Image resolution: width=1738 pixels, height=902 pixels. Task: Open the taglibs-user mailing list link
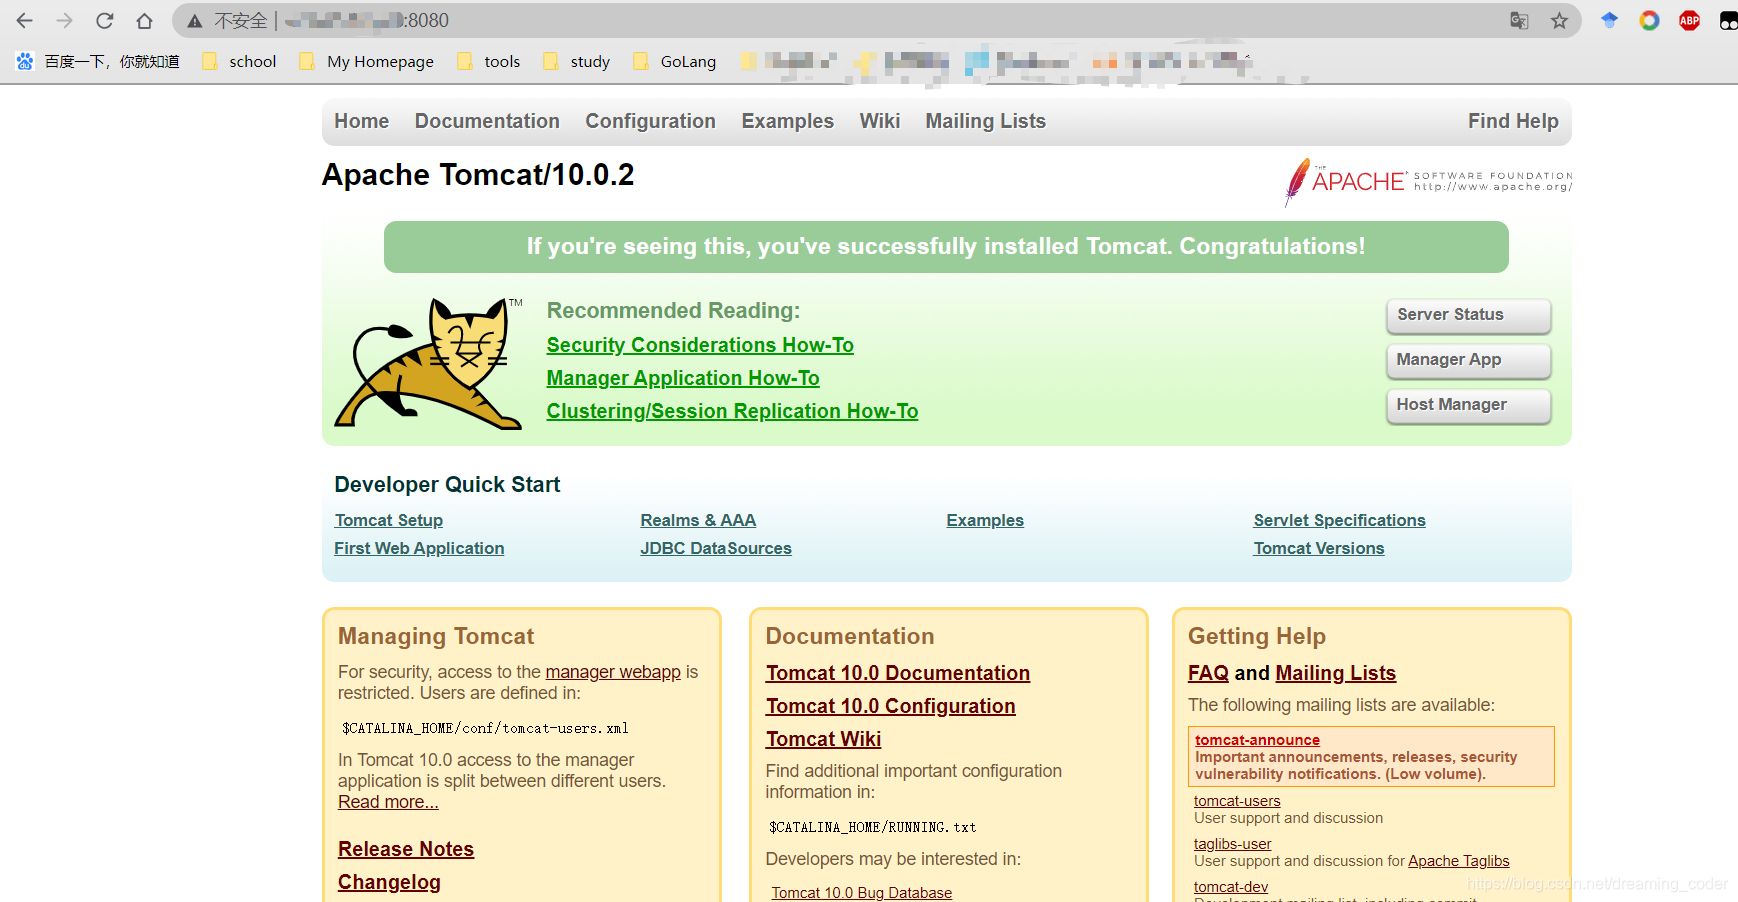[x=1233, y=844]
